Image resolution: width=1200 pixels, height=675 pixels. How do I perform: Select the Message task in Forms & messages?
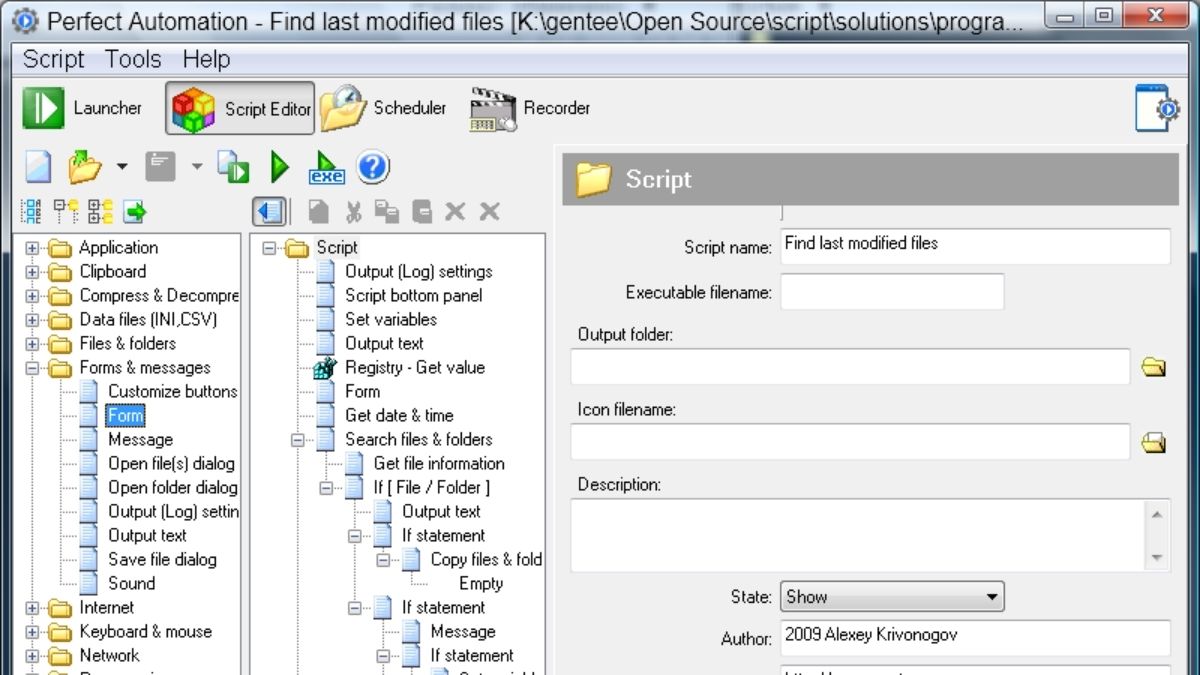click(x=140, y=439)
